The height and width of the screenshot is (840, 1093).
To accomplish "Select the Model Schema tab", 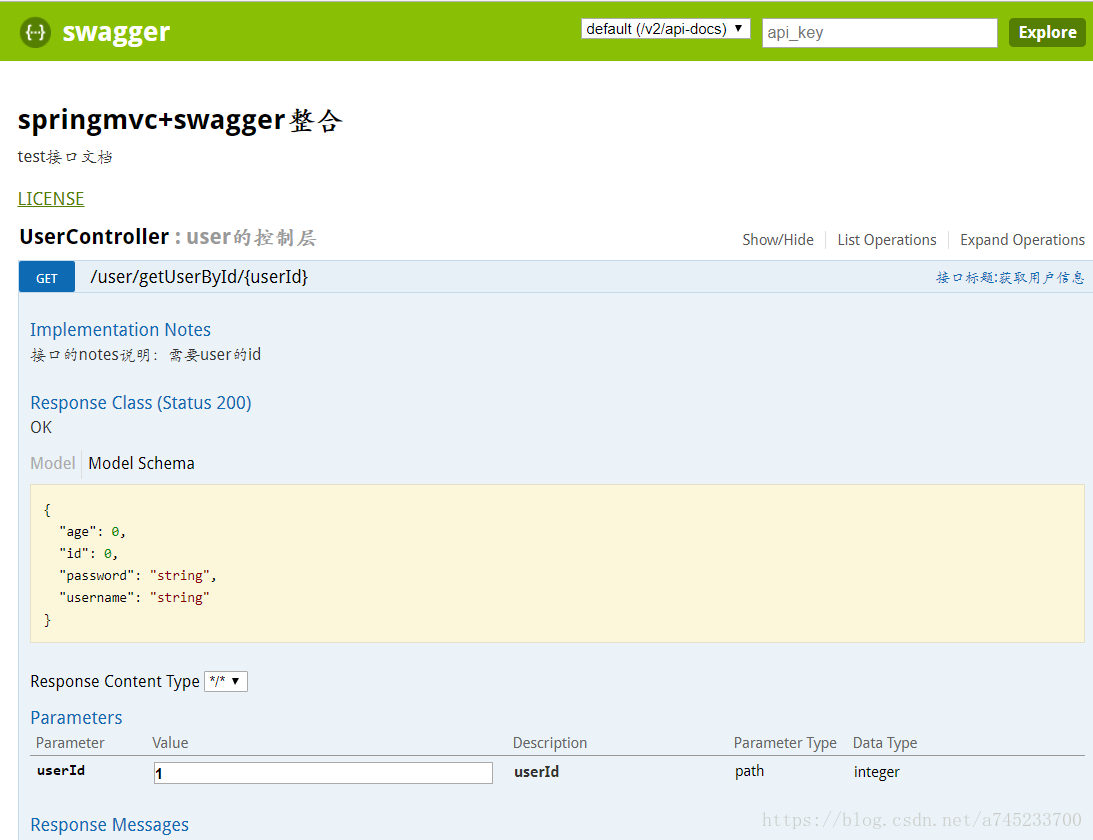I will point(141,463).
